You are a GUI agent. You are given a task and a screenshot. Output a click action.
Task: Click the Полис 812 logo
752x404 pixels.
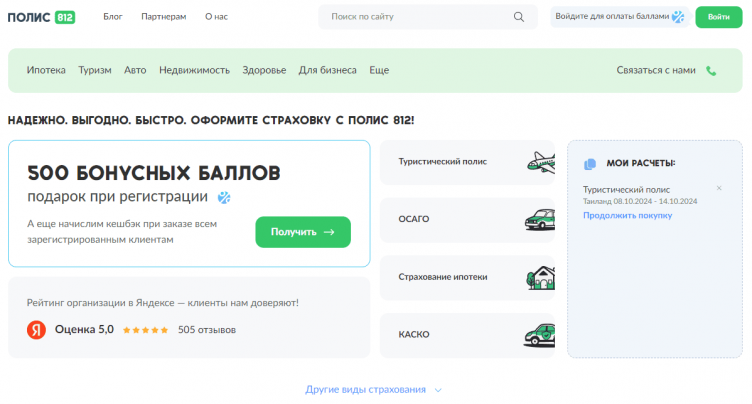[x=41, y=17]
